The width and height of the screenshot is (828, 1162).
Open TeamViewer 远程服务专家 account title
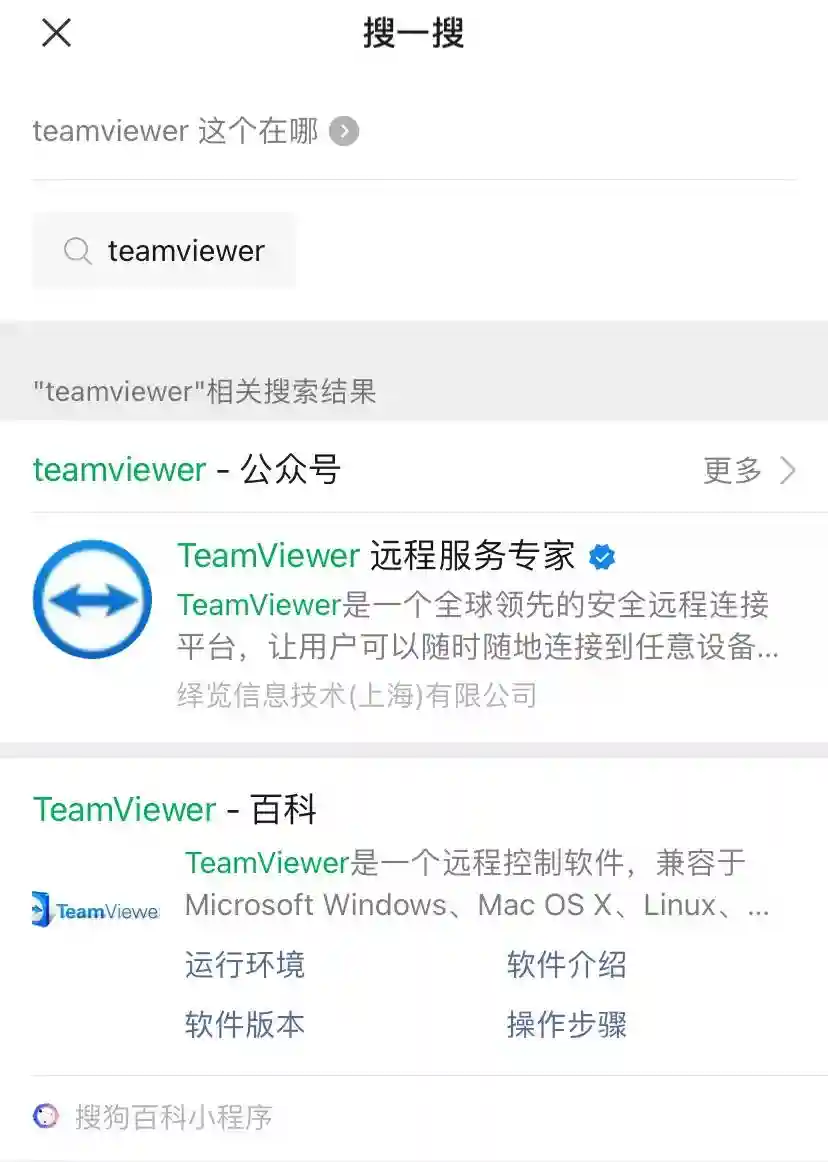[376, 556]
